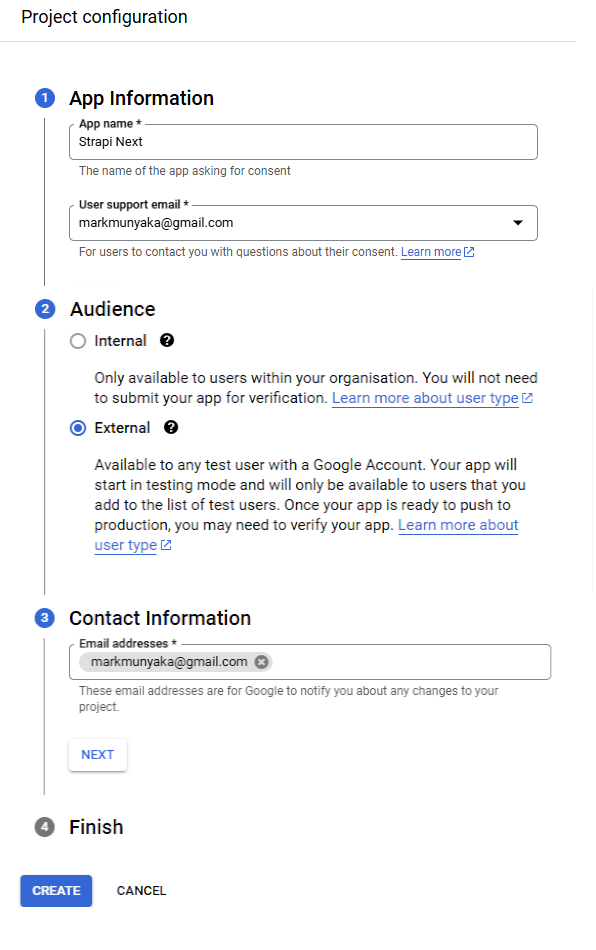Viewport: 596px width, 950px height.
Task: Remove the markmunyaka@gmail.com email chip
Action: (x=262, y=662)
